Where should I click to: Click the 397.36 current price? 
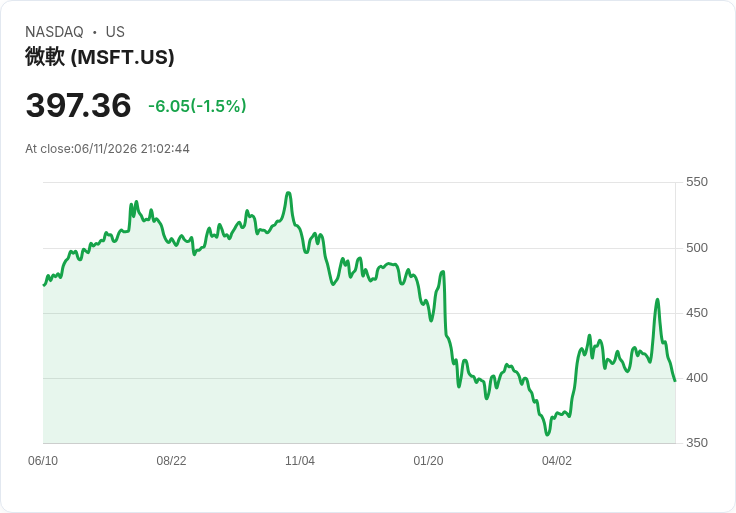point(78,105)
